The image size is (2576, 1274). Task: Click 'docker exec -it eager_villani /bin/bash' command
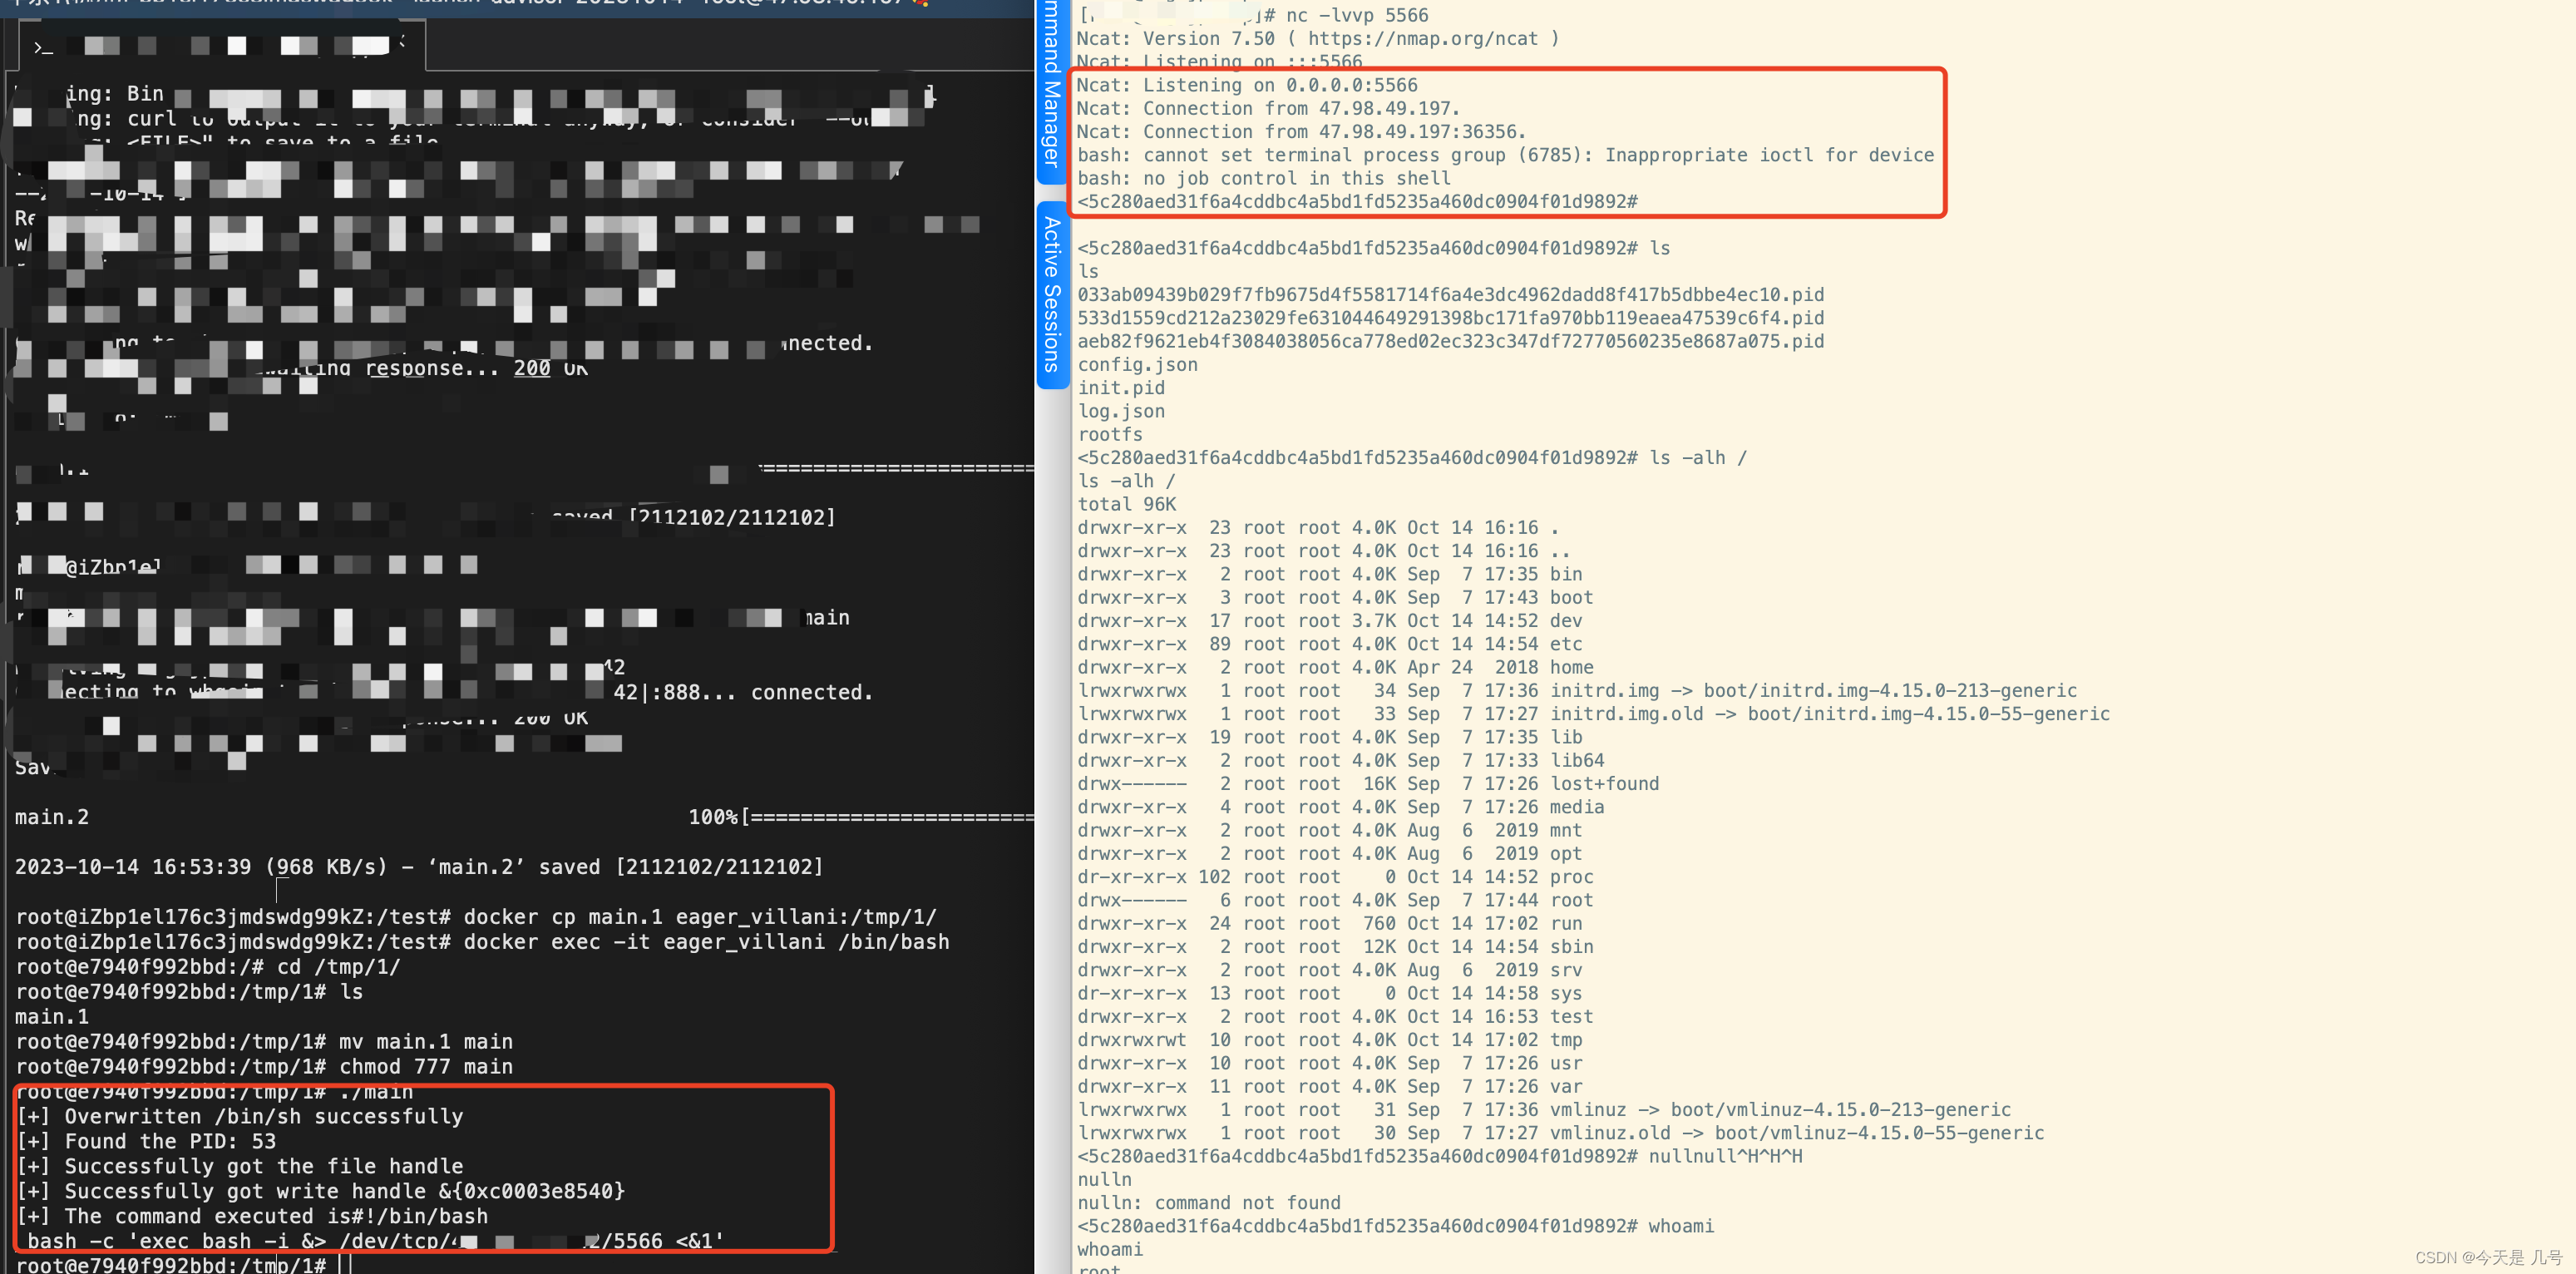click(x=706, y=942)
